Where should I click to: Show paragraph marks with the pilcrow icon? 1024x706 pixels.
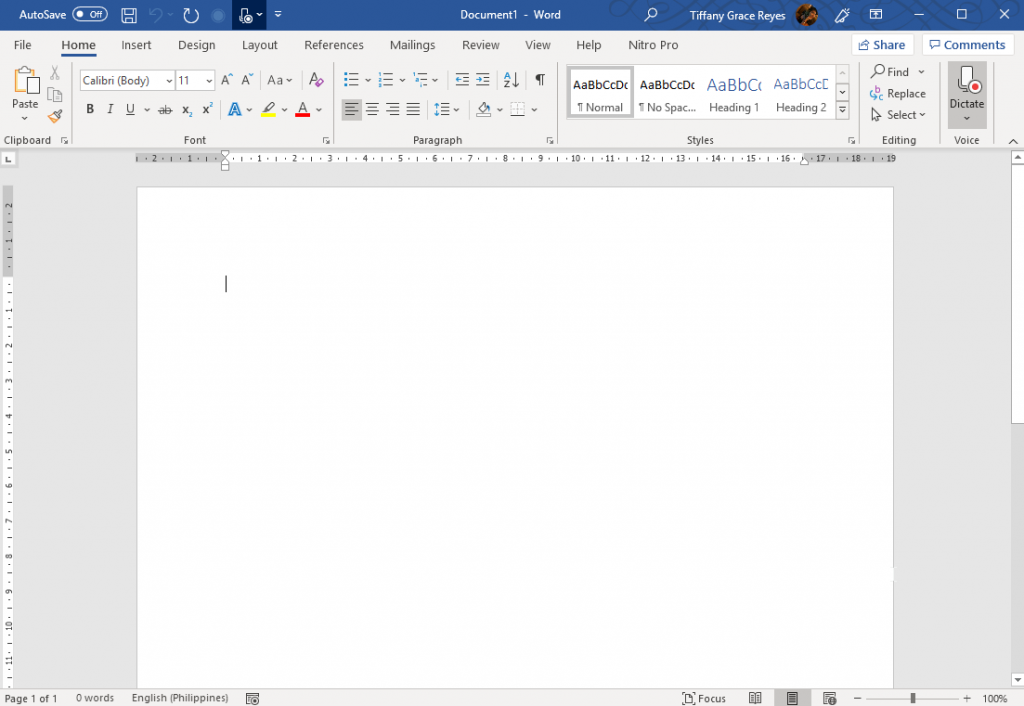coord(539,80)
